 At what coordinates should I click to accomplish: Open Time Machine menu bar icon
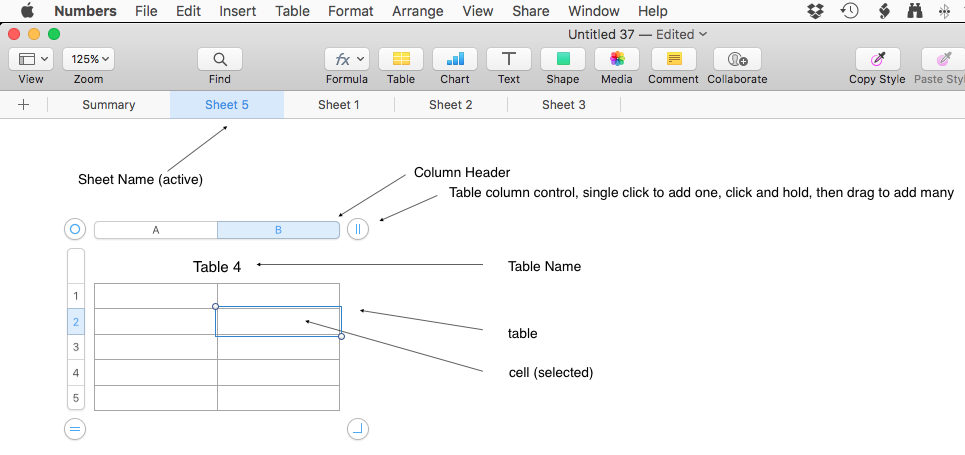tap(850, 10)
